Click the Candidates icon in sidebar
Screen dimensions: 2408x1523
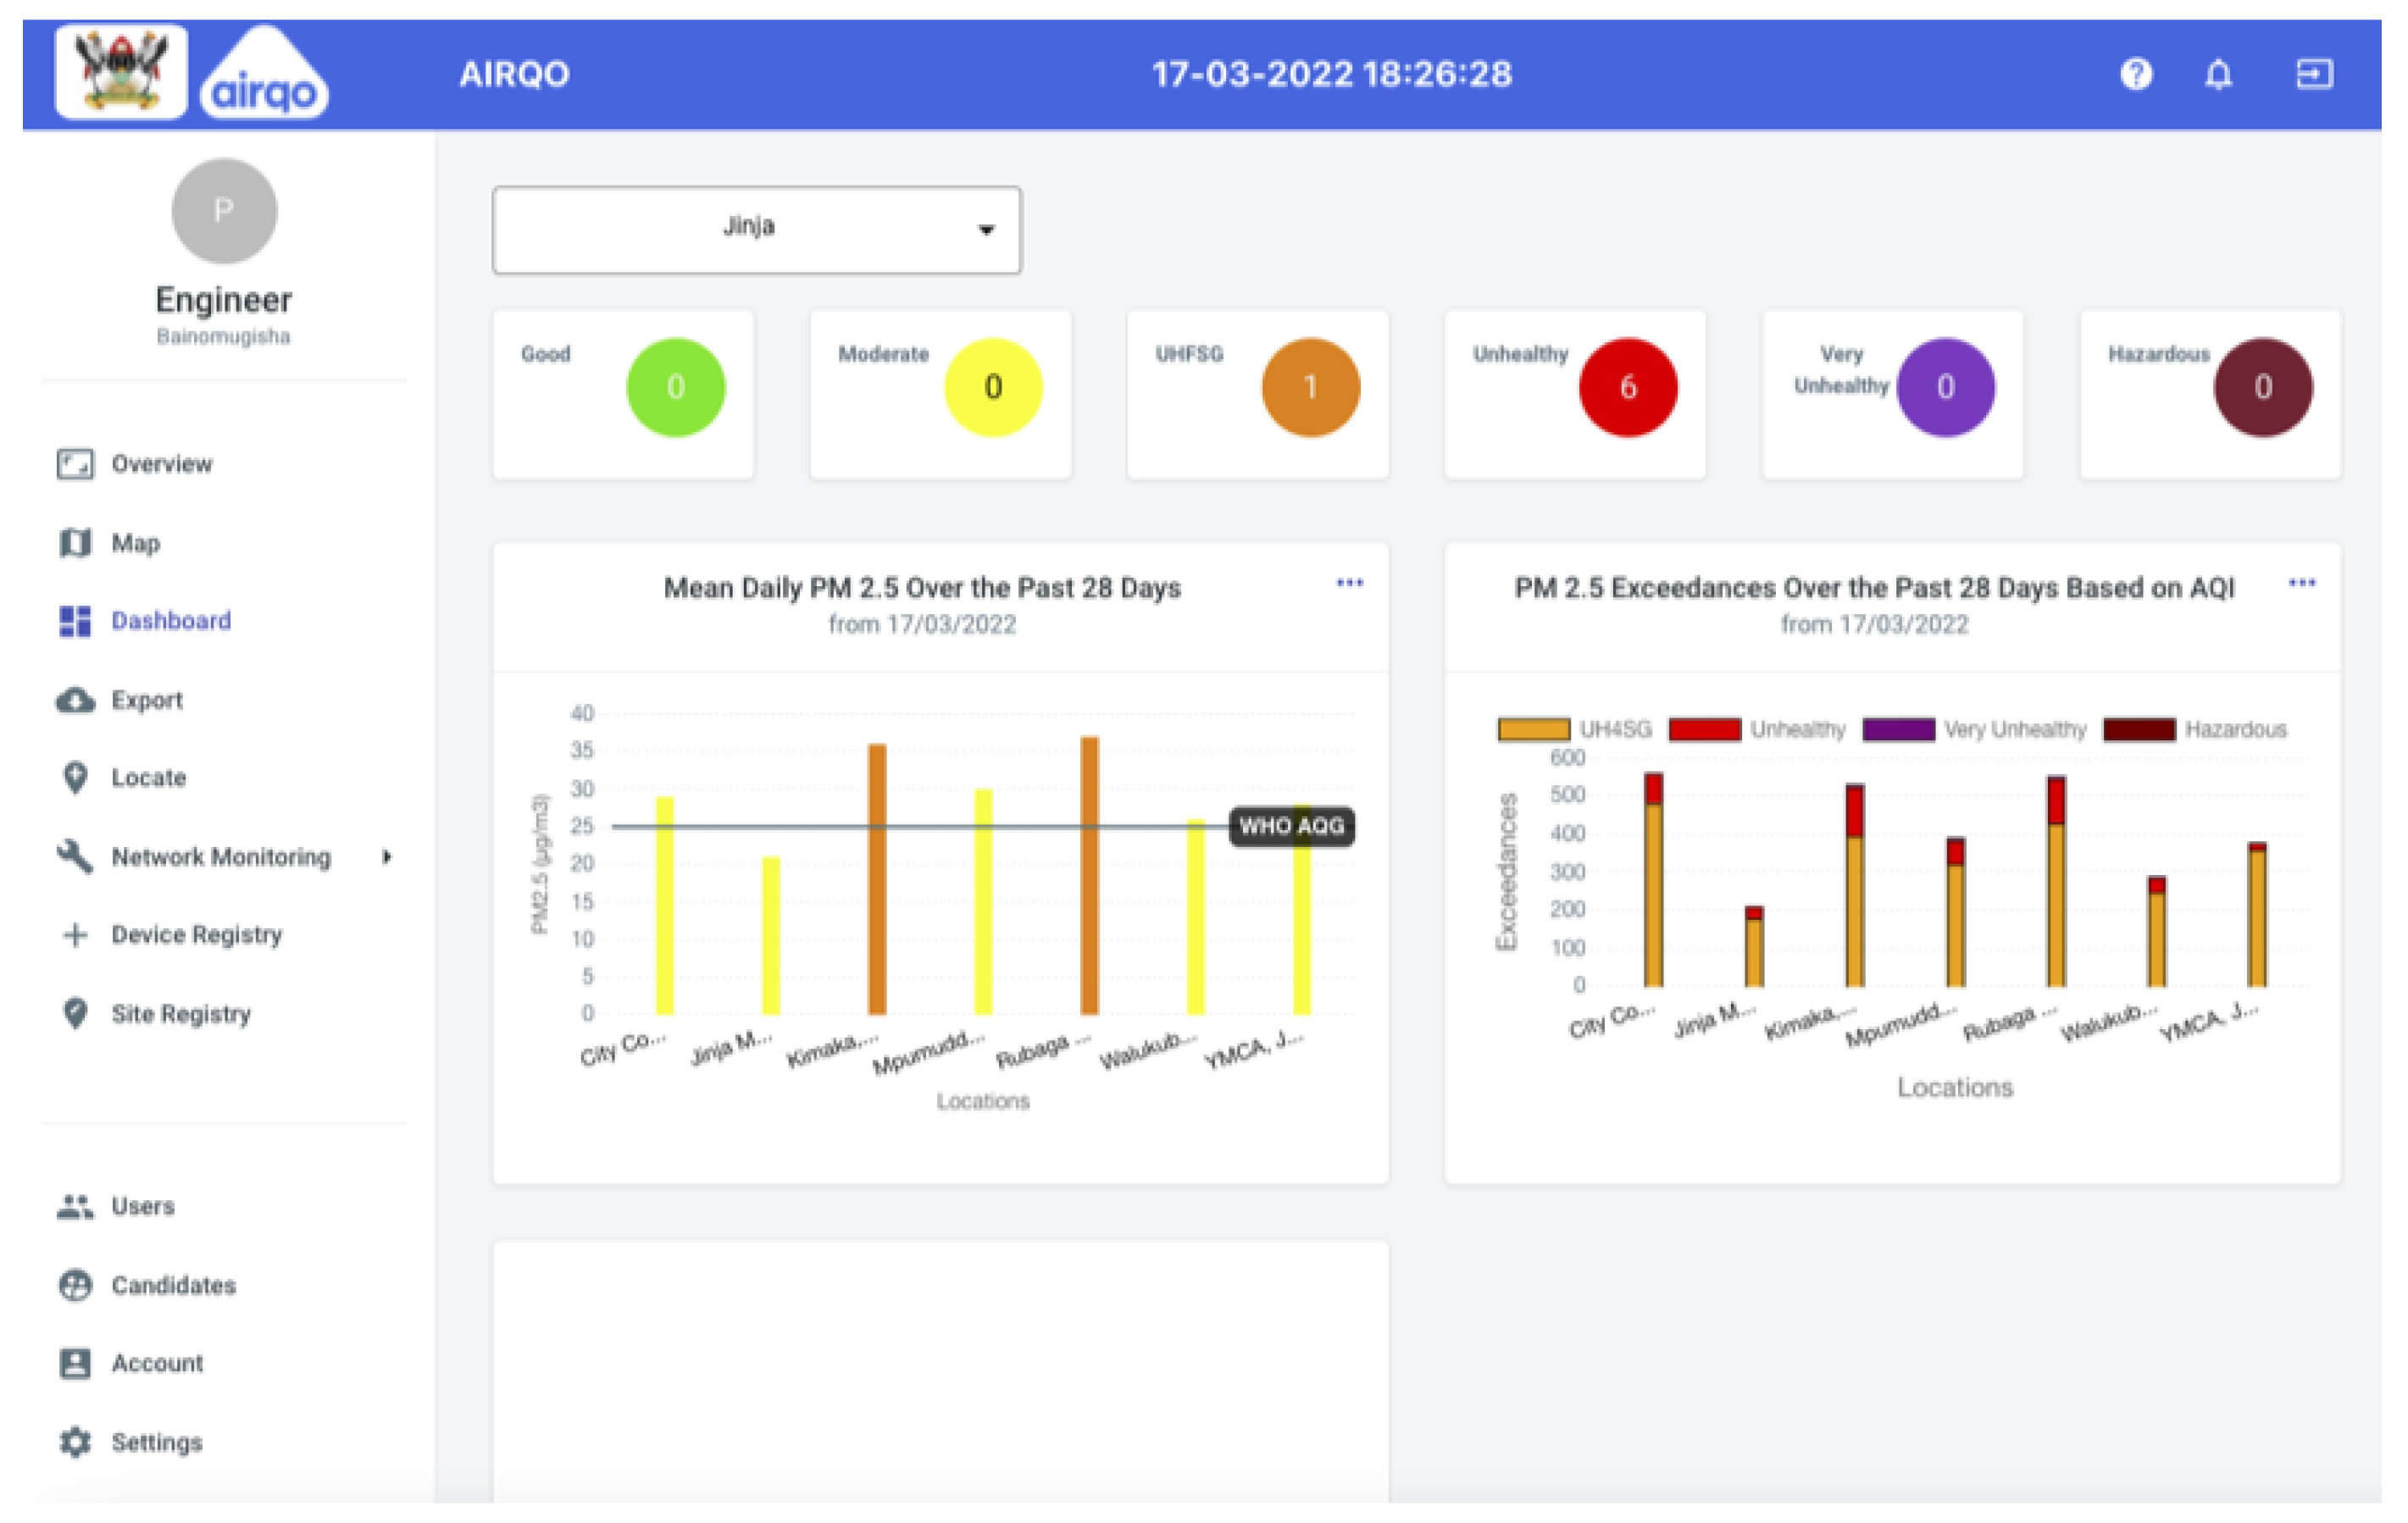75,1284
